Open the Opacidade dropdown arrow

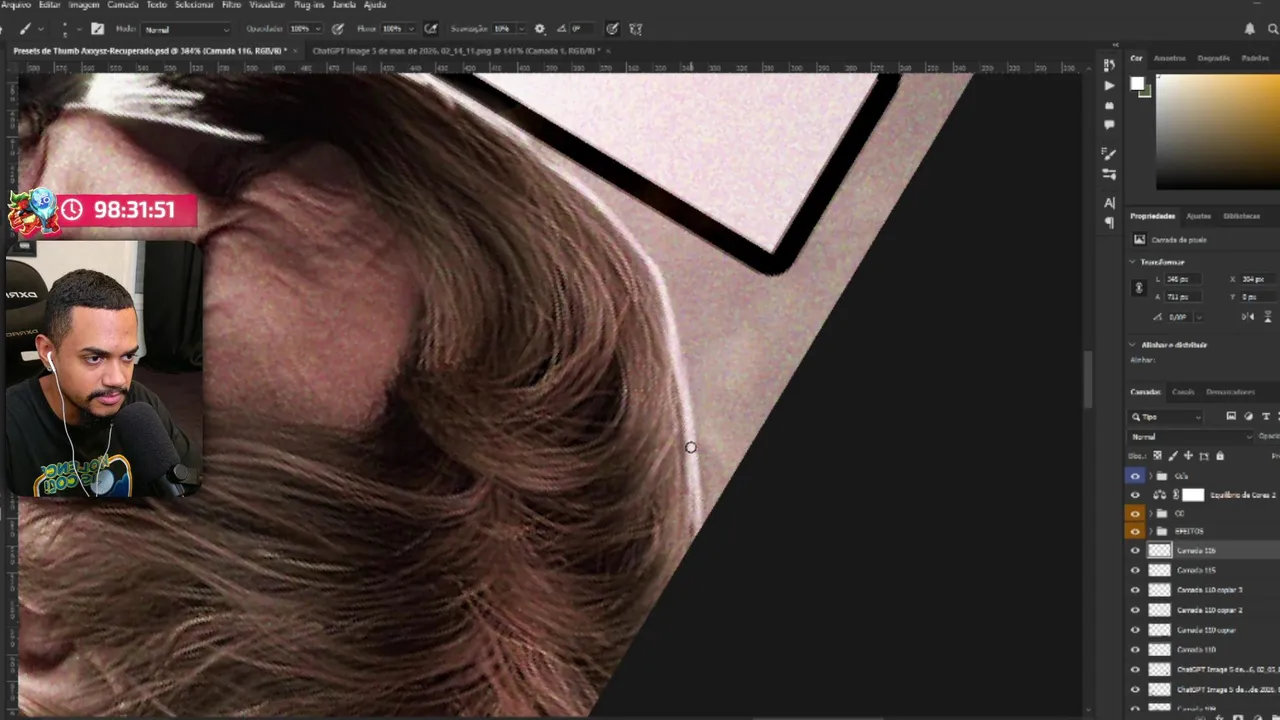319,29
